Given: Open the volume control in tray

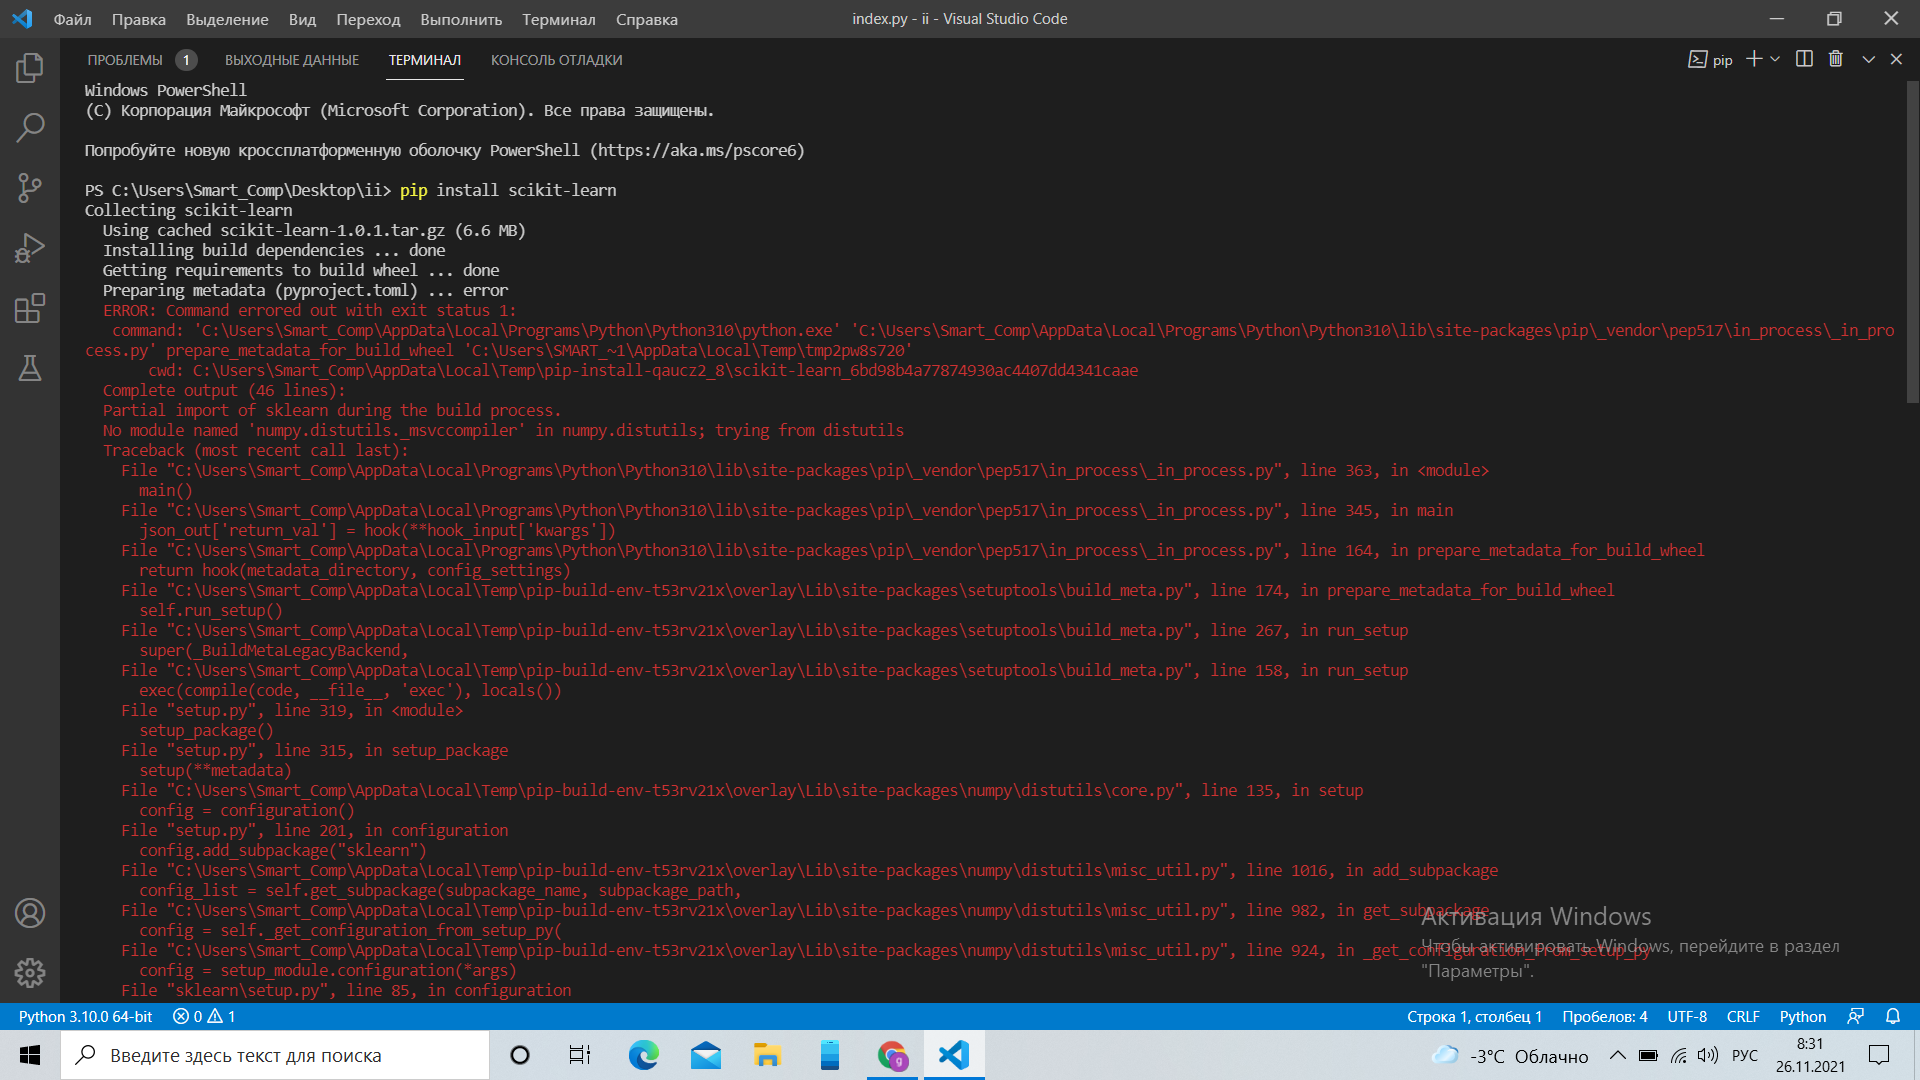Looking at the screenshot, I should pyautogui.click(x=1708, y=1055).
